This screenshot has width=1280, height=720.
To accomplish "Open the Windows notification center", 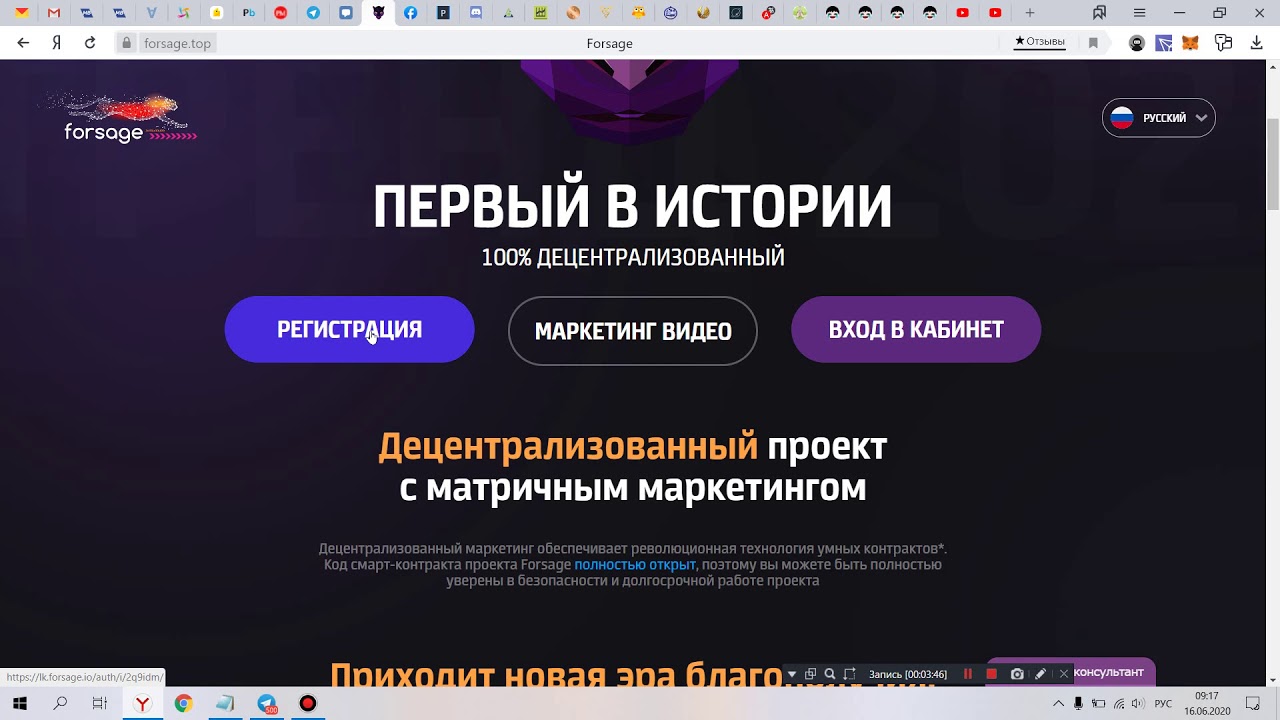I will tap(1253, 704).
